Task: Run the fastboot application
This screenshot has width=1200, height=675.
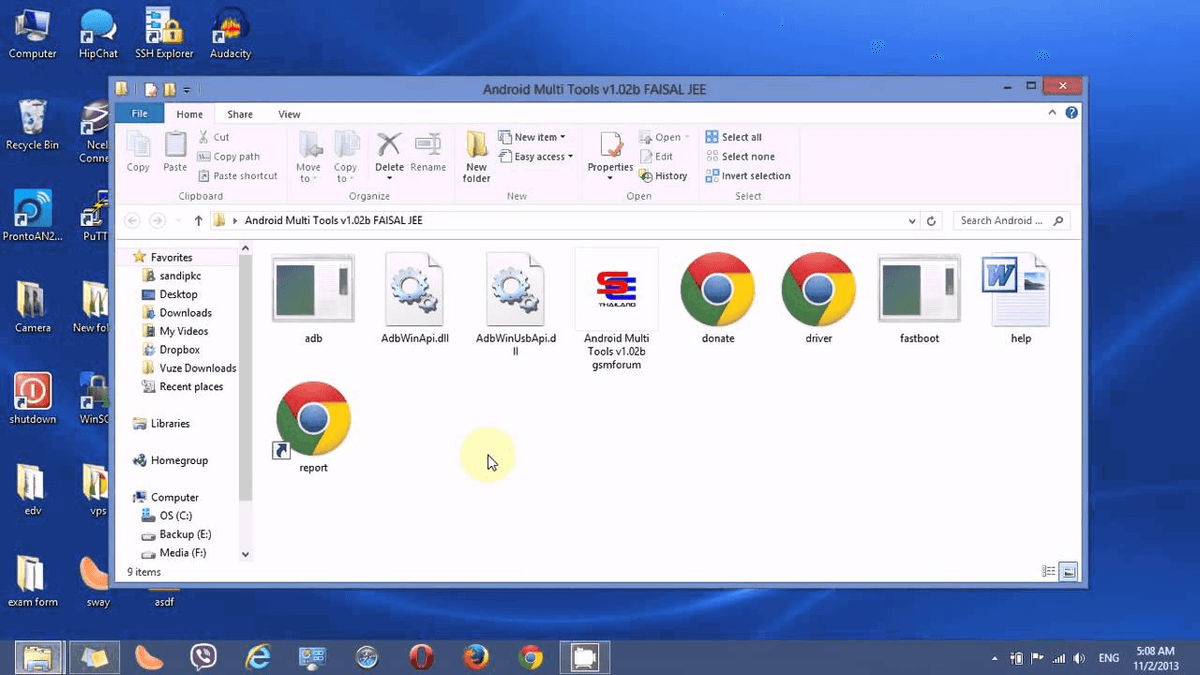Action: 917,290
